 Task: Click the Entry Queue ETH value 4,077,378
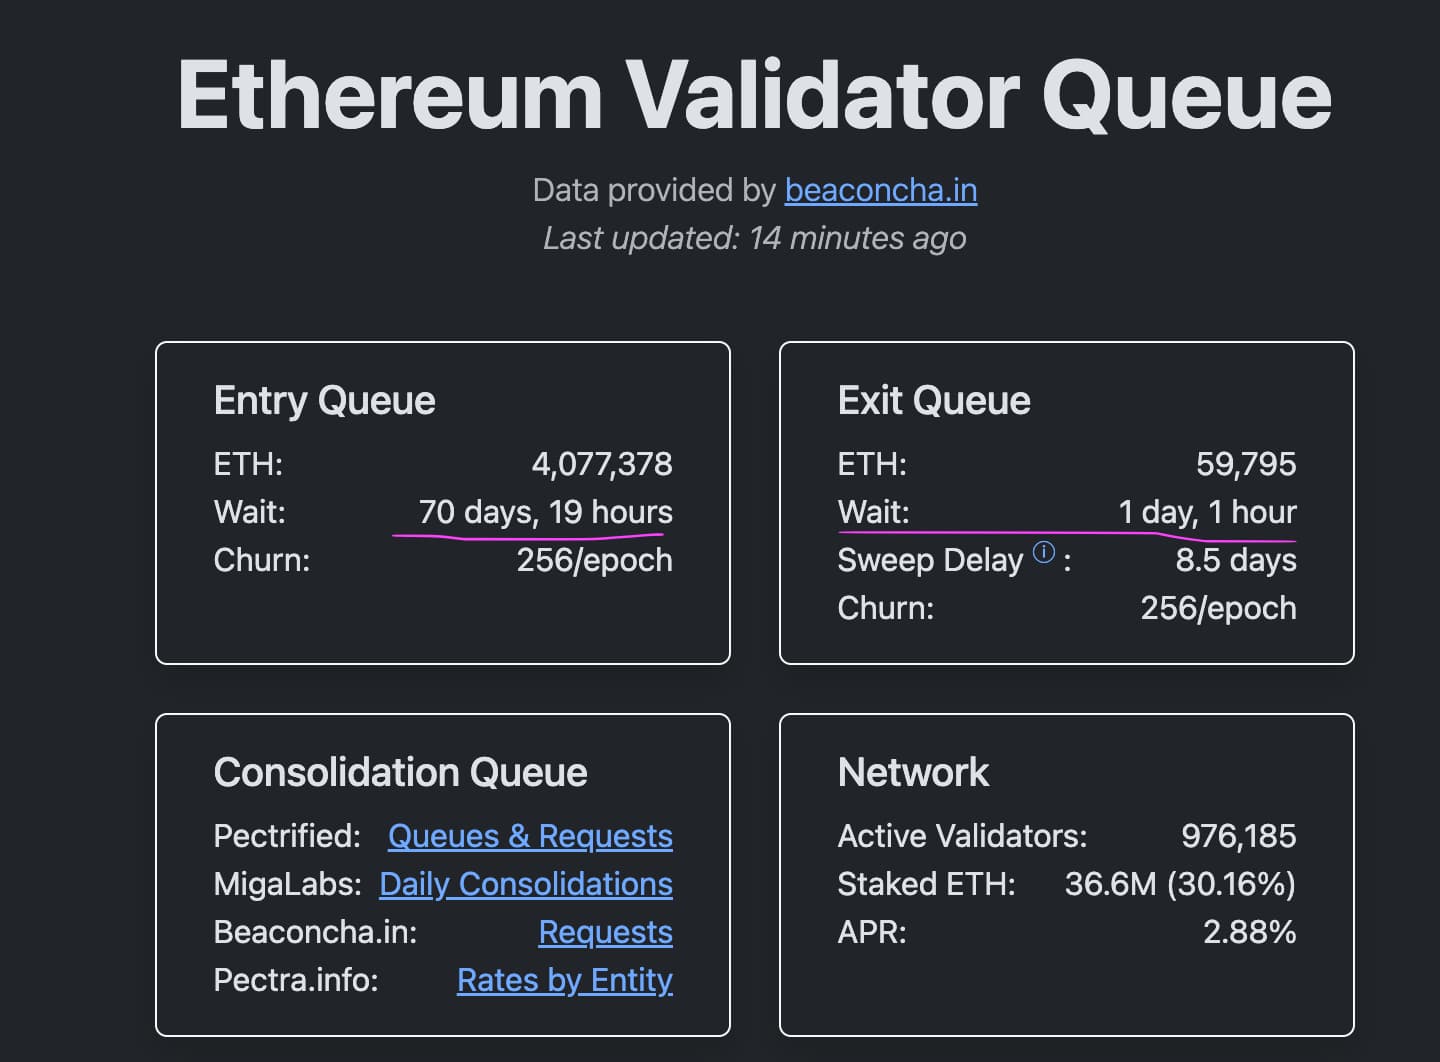(602, 464)
